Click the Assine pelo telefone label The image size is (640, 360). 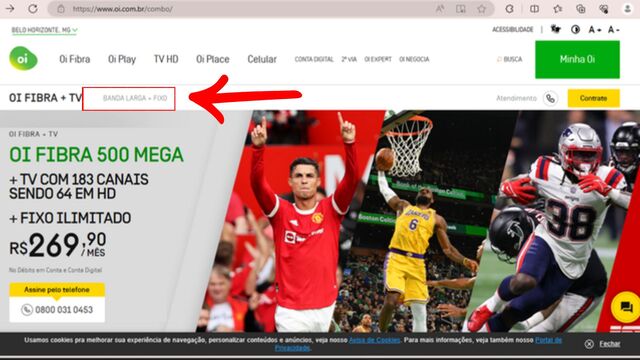57,289
